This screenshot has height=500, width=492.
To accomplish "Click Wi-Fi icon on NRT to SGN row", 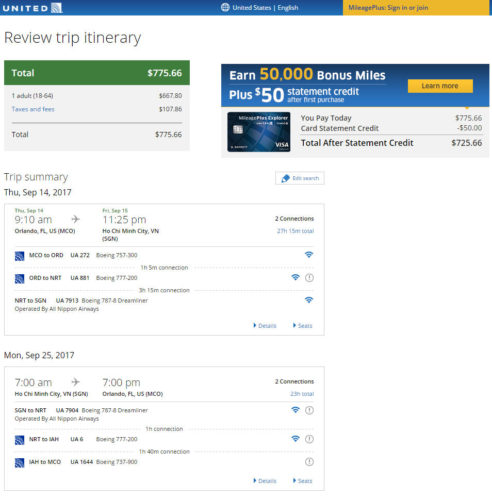I will (x=309, y=300).
